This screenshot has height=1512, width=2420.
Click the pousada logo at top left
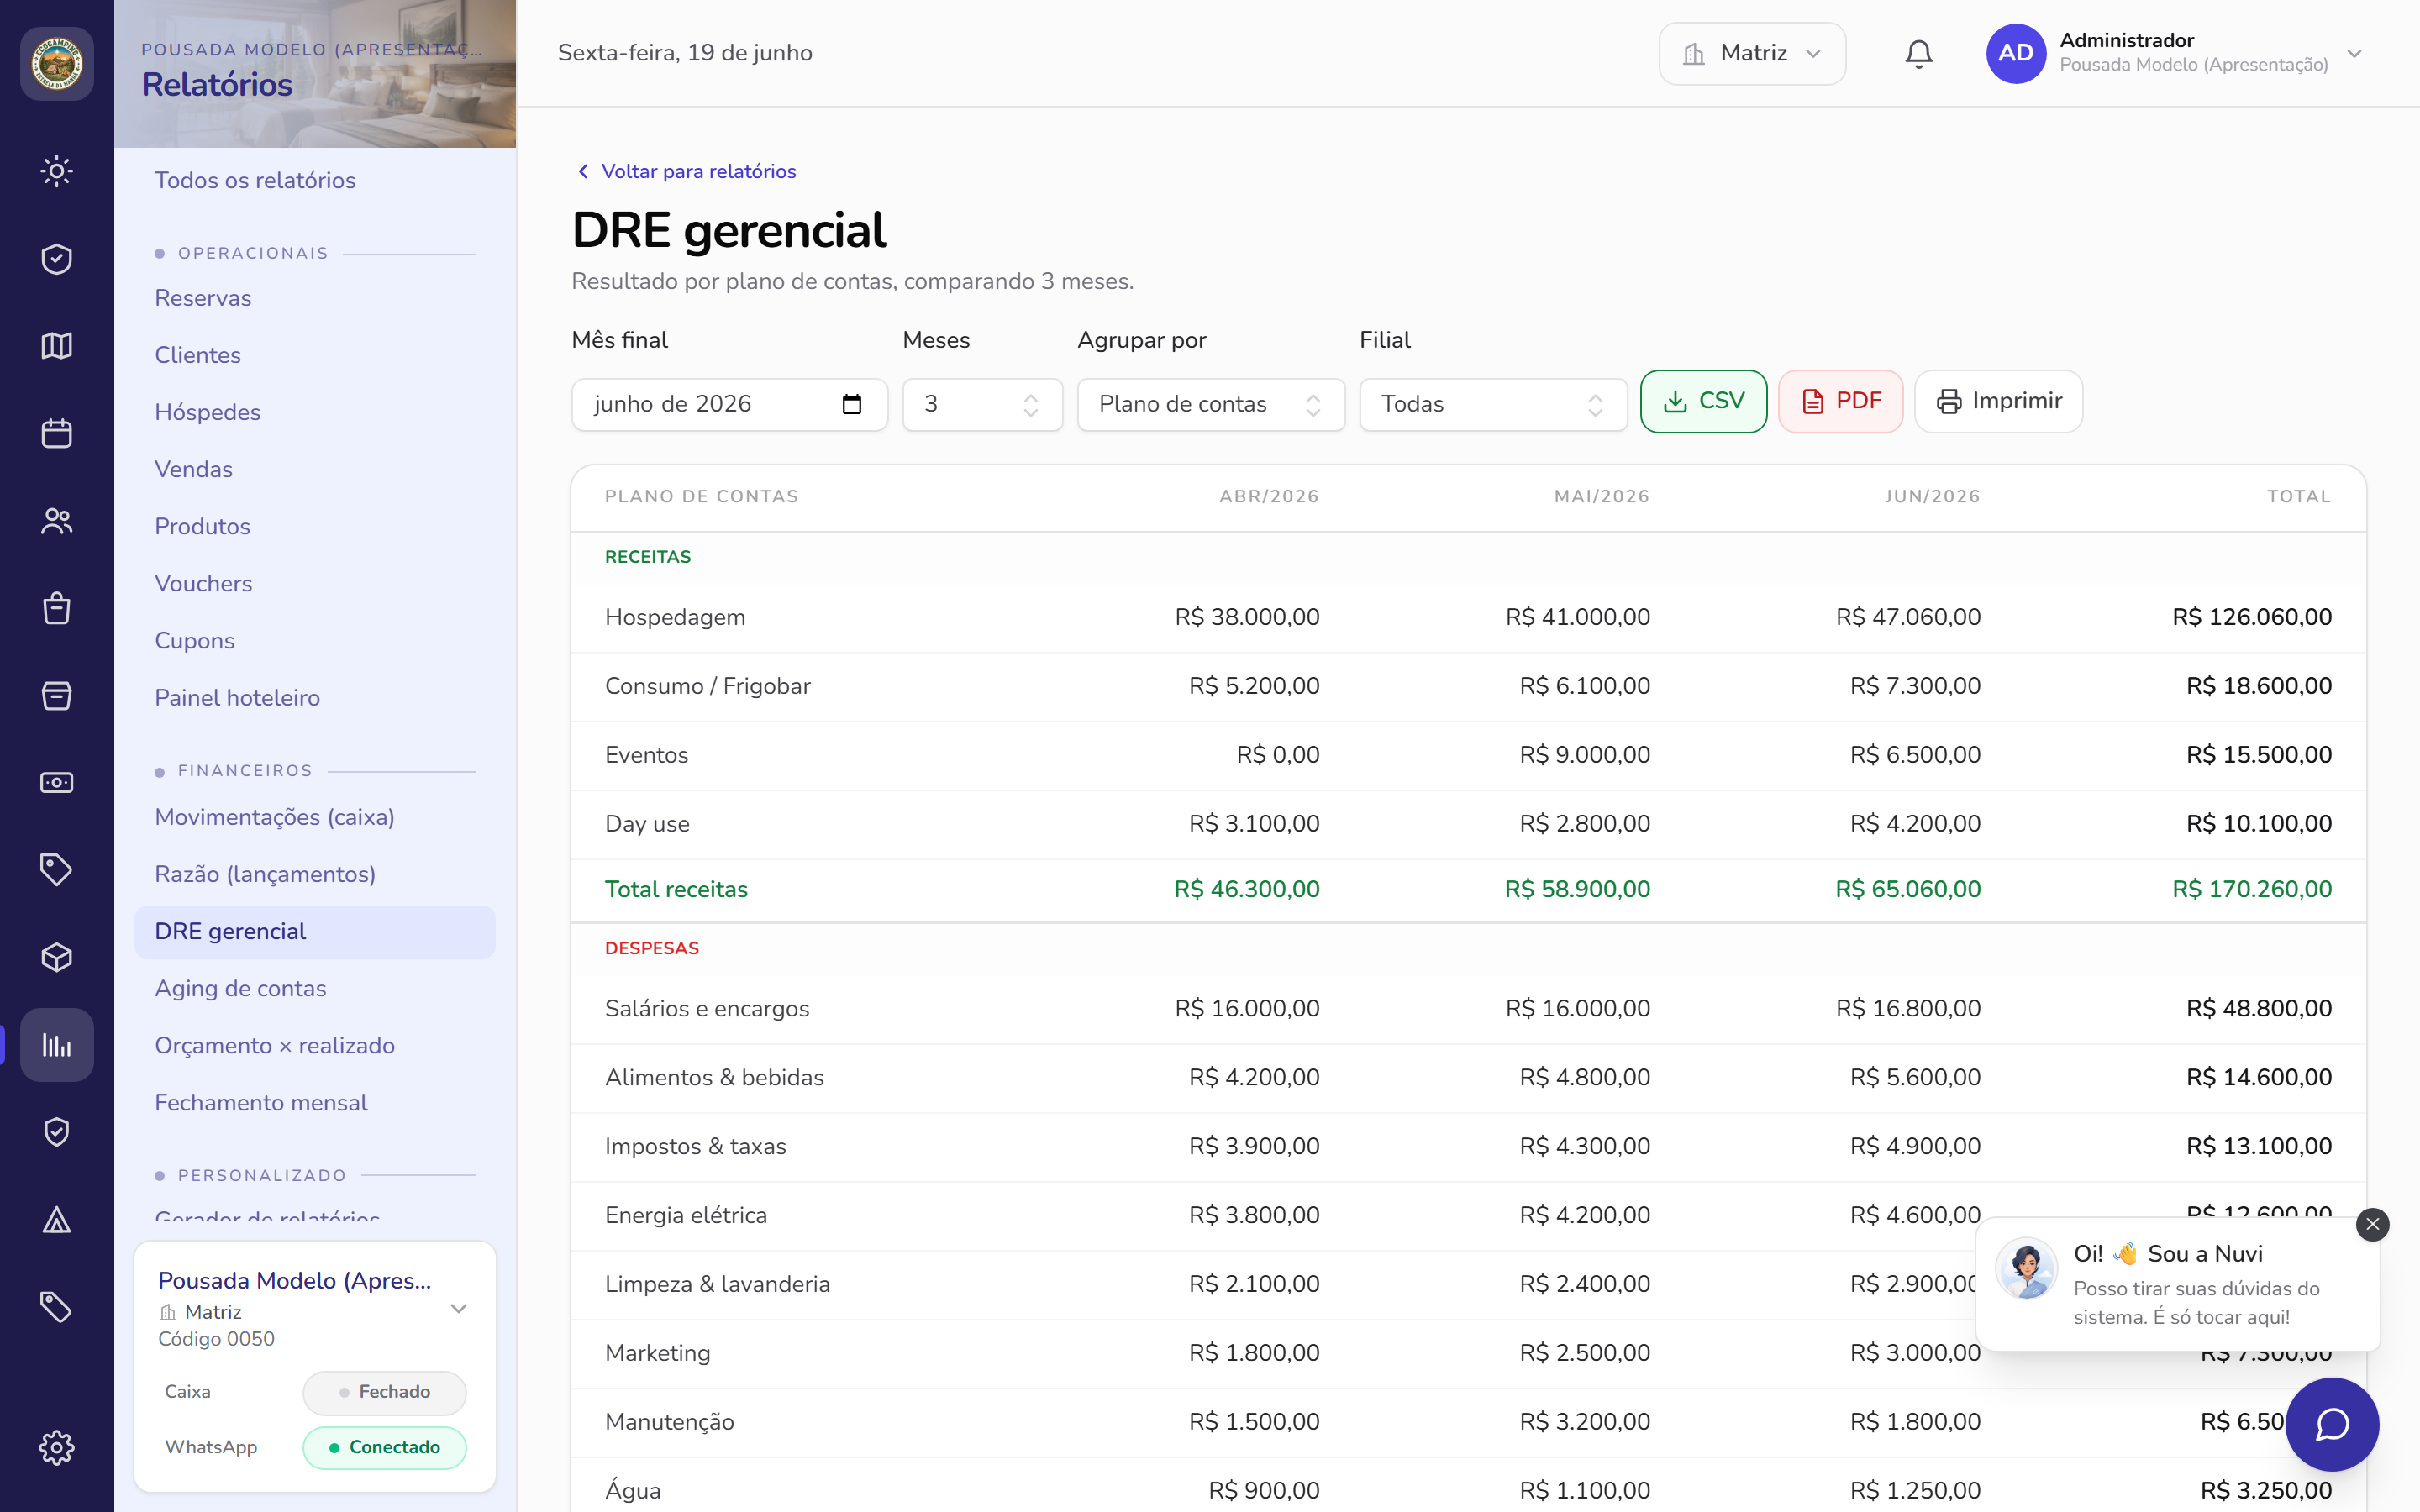click(x=57, y=64)
